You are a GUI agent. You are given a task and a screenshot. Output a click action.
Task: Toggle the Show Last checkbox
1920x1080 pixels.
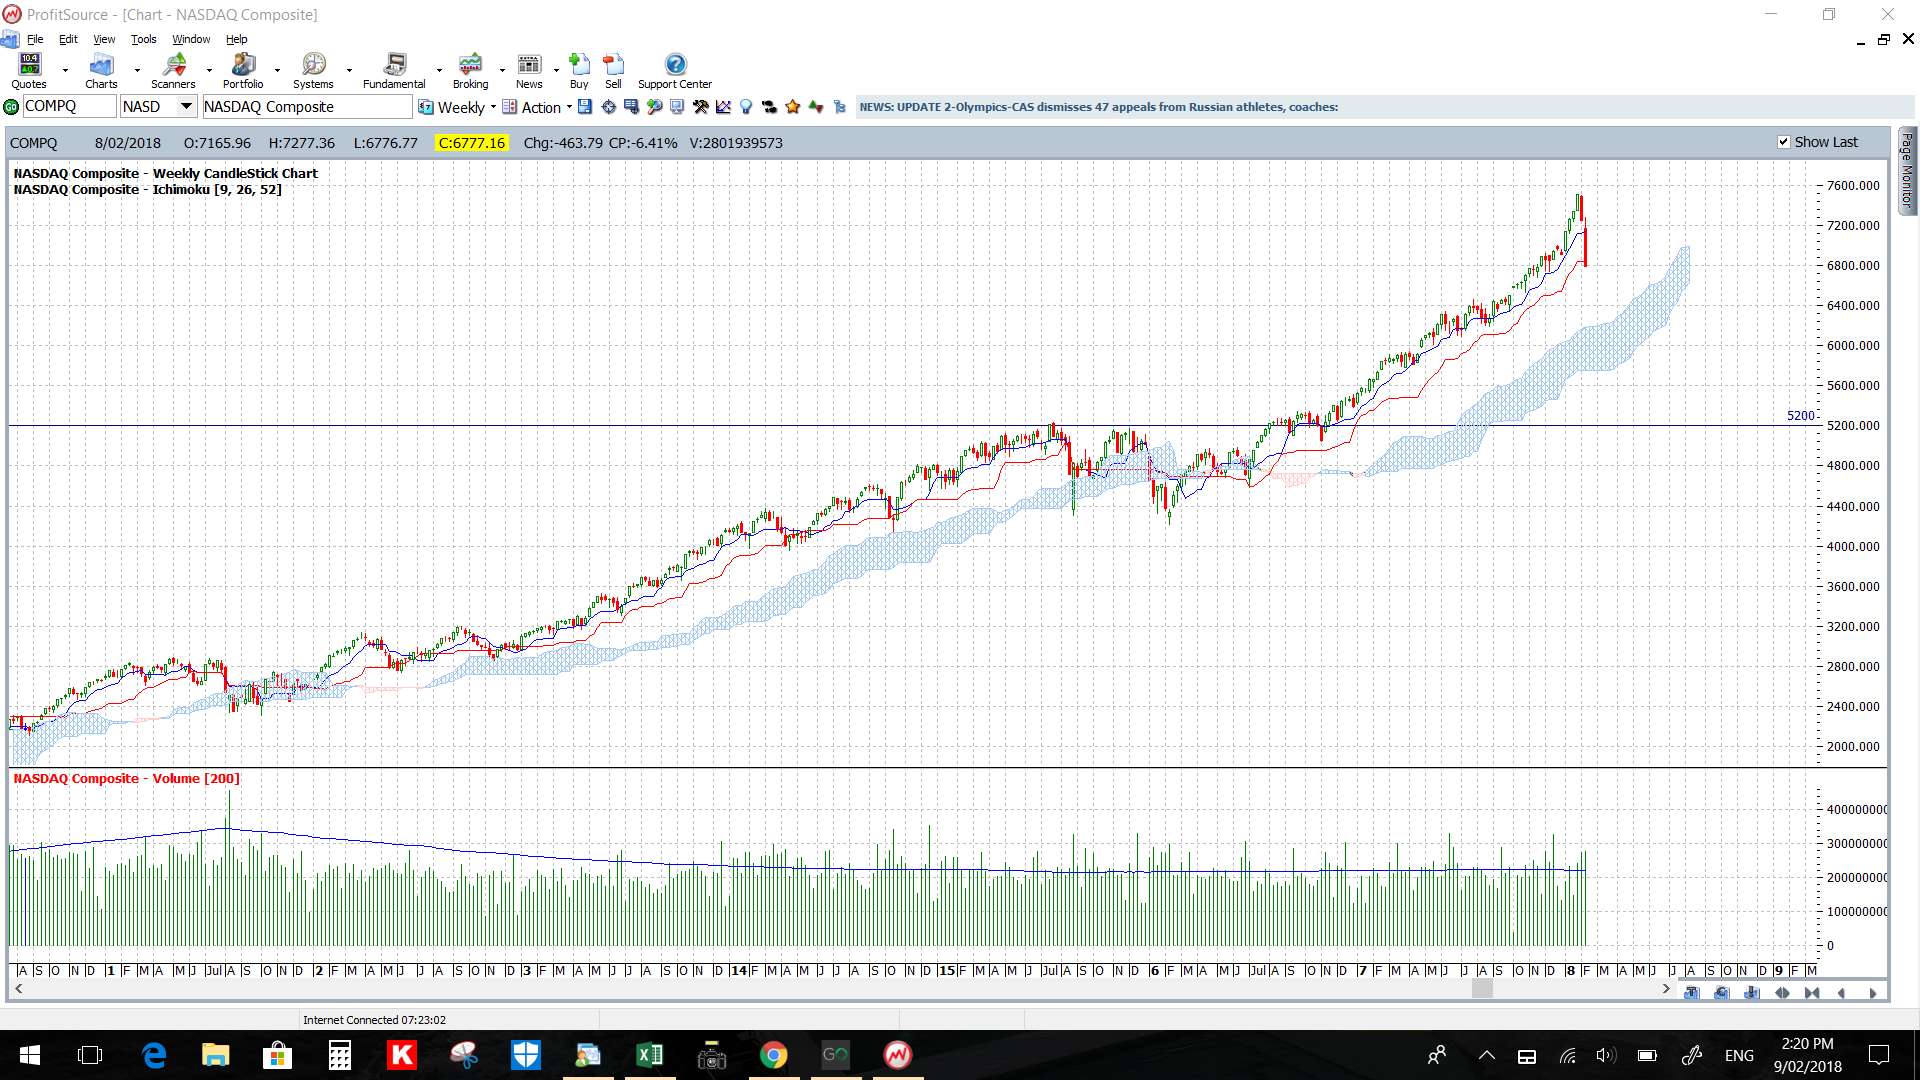[1783, 142]
